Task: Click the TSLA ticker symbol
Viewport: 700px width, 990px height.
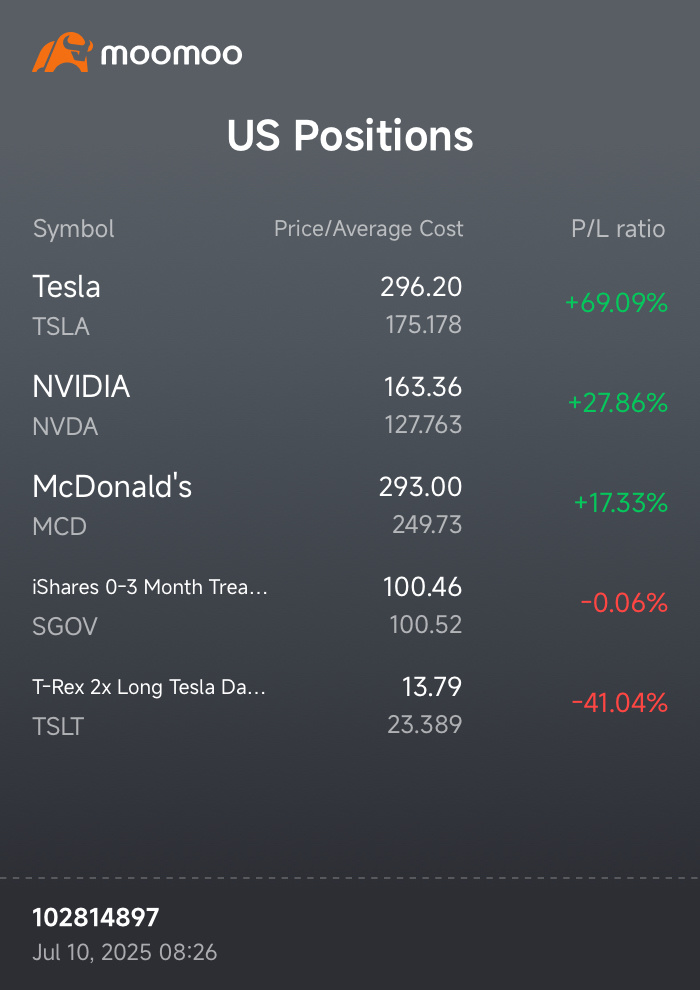Action: [61, 326]
